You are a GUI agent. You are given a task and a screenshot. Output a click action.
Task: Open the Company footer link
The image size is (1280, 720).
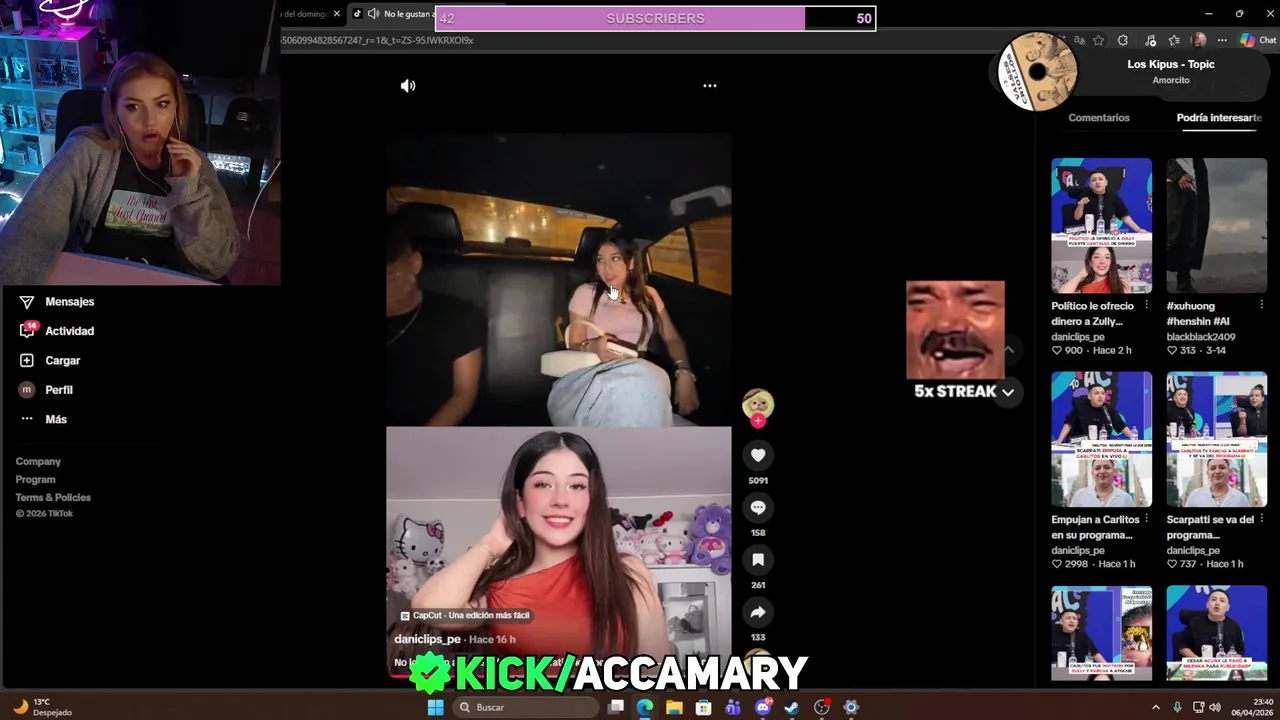38,462
